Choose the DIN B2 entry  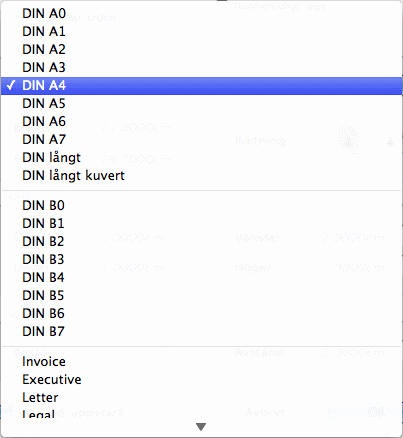coord(201,242)
